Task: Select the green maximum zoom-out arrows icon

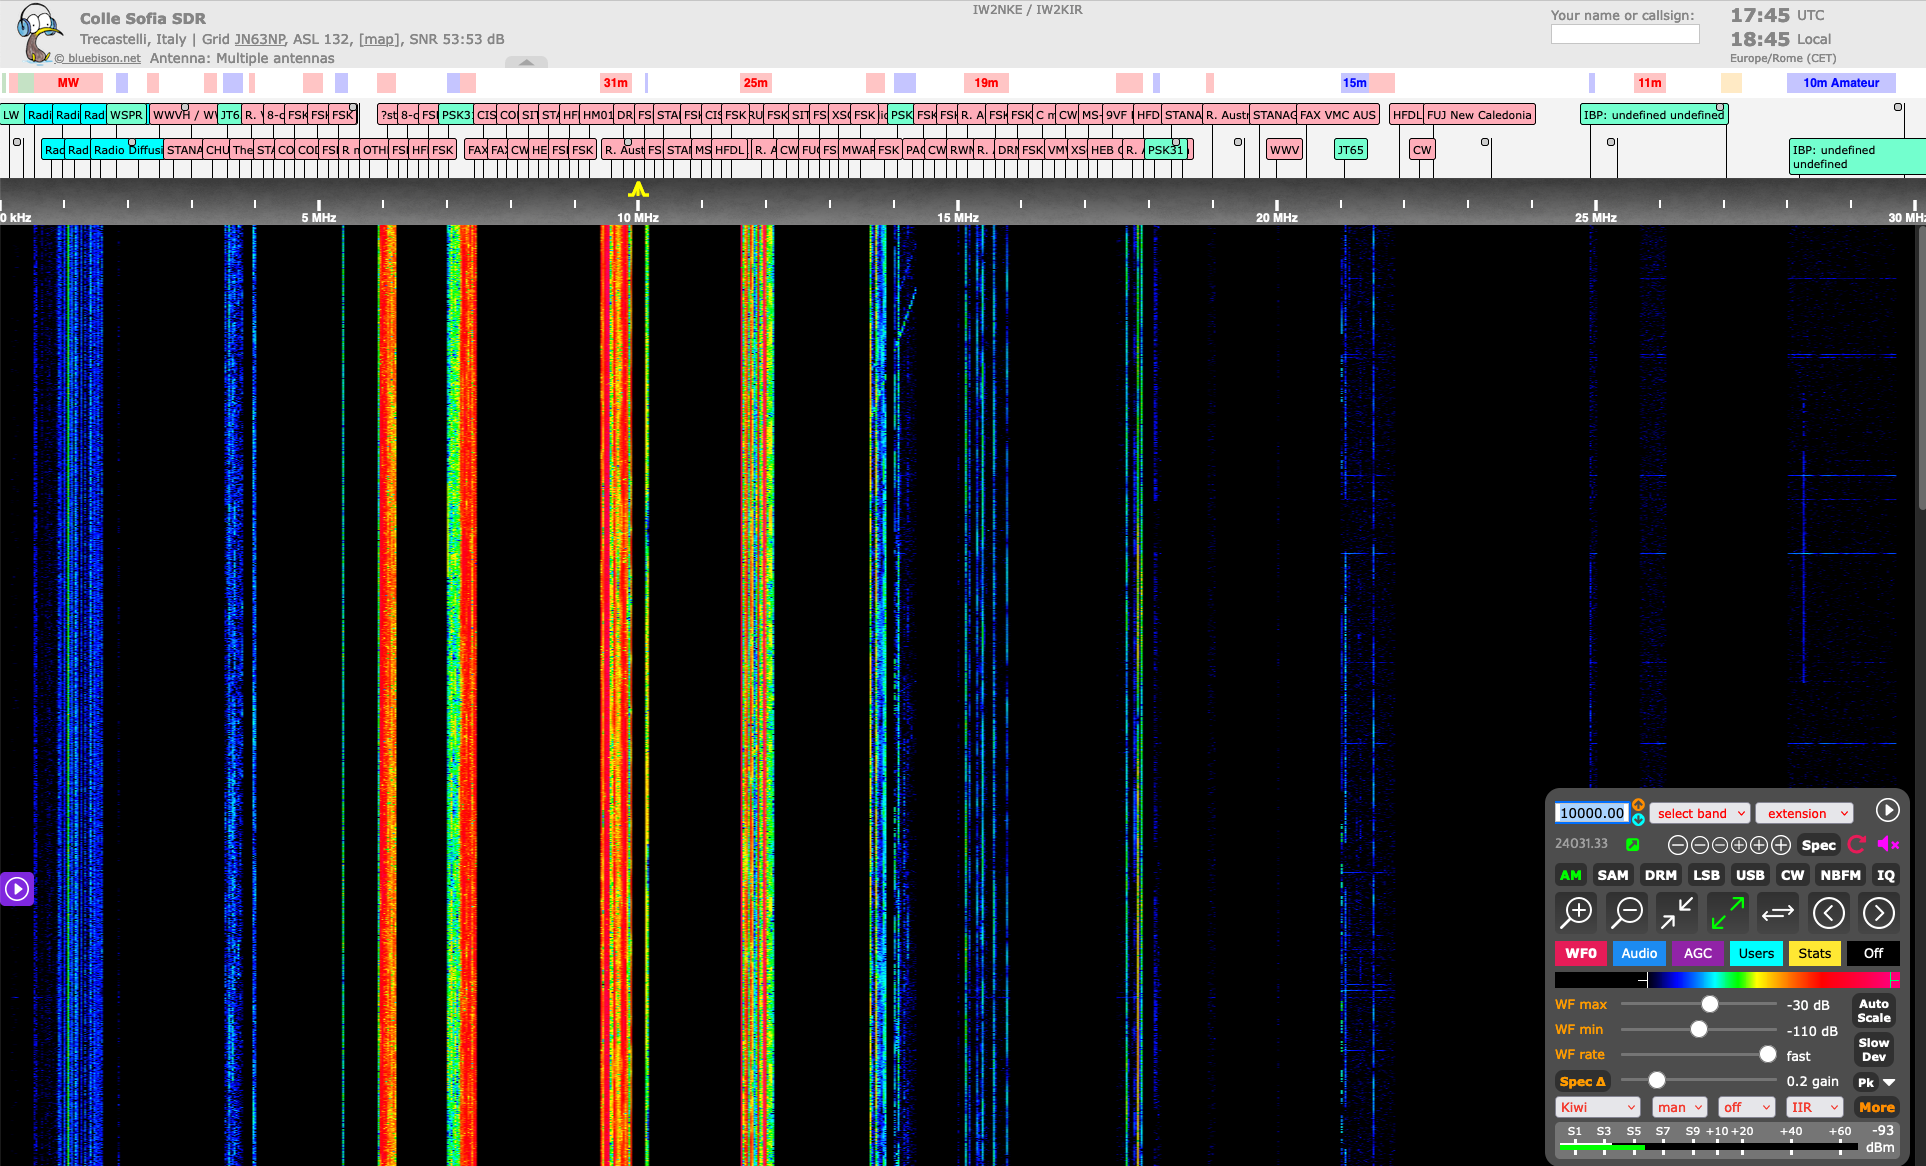Action: coord(1727,912)
